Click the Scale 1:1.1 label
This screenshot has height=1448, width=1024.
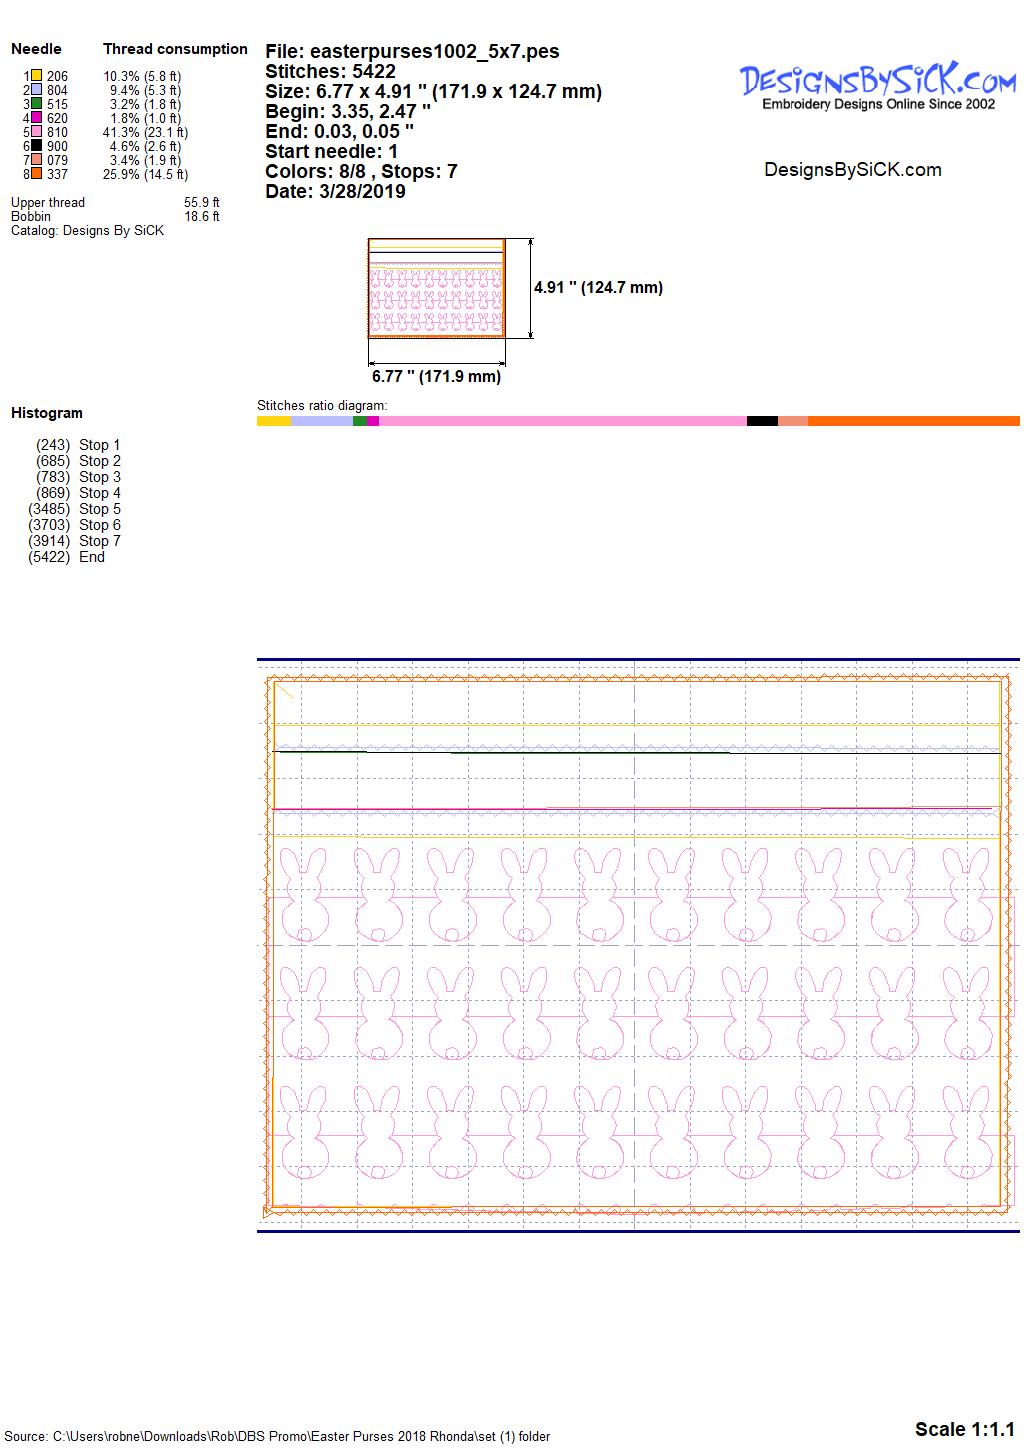[x=964, y=1429]
